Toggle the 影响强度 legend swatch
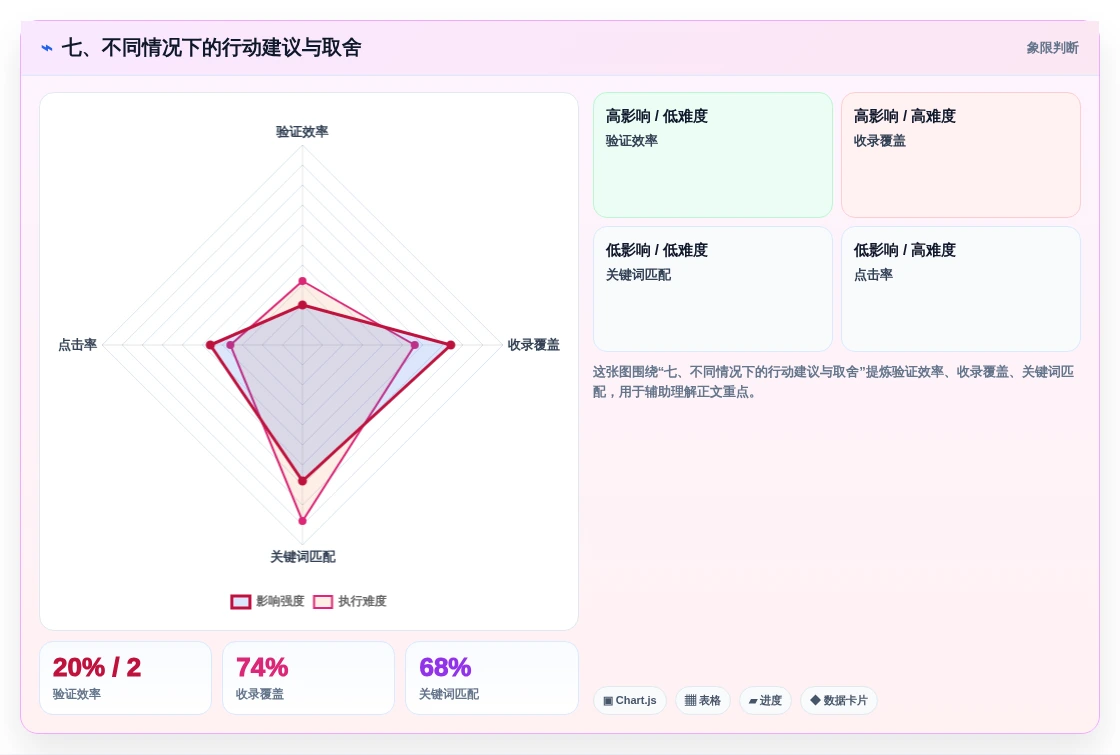 click(x=241, y=601)
